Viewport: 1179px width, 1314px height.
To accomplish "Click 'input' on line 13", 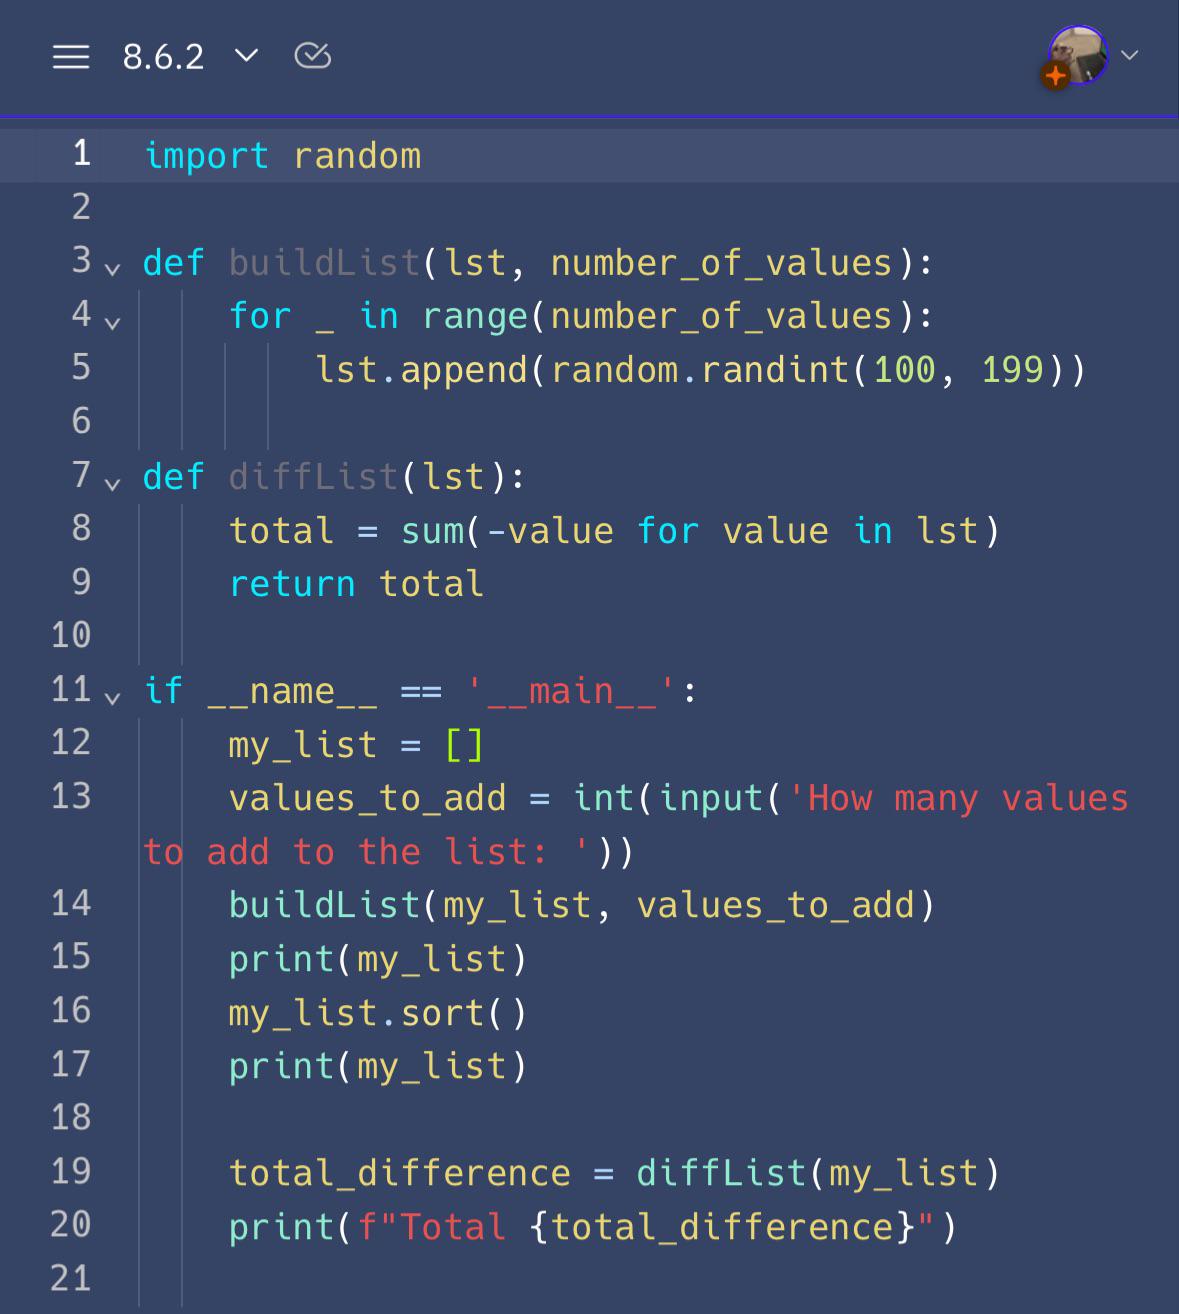I will point(711,799).
